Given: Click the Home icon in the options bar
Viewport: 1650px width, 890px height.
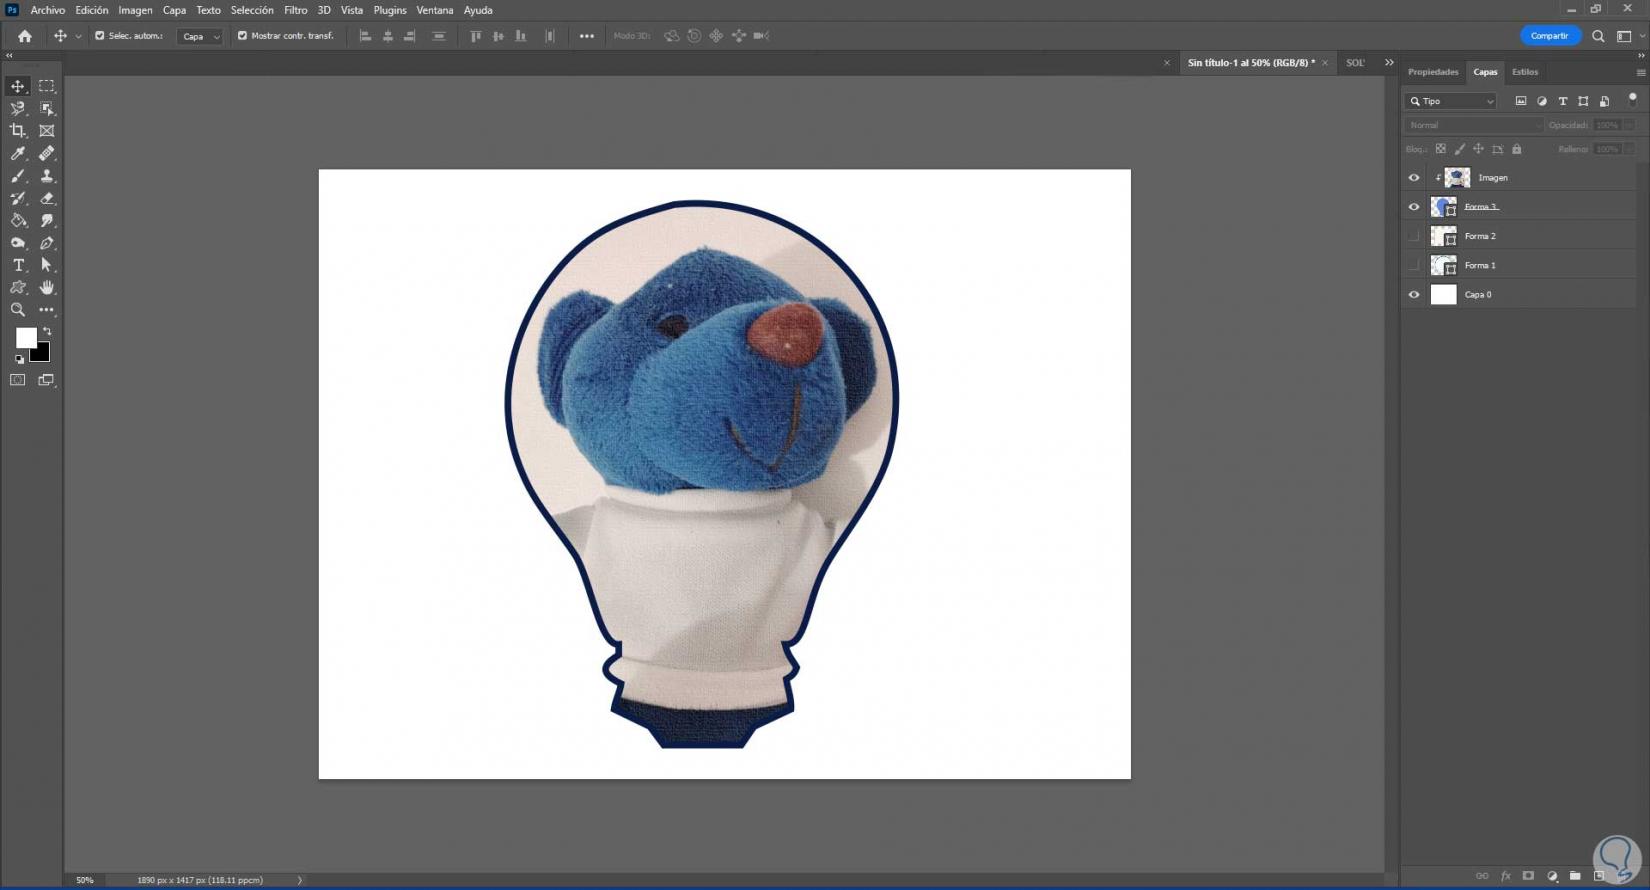Looking at the screenshot, I should pos(25,36).
